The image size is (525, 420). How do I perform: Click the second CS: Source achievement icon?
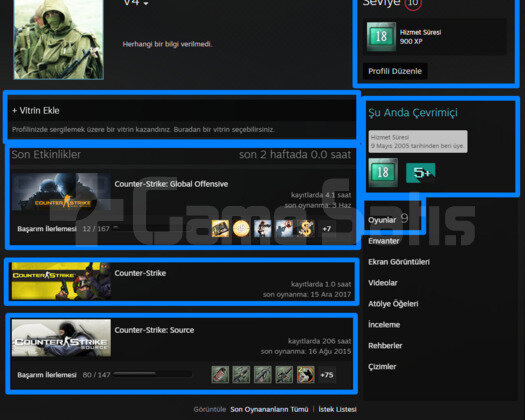[x=241, y=374]
